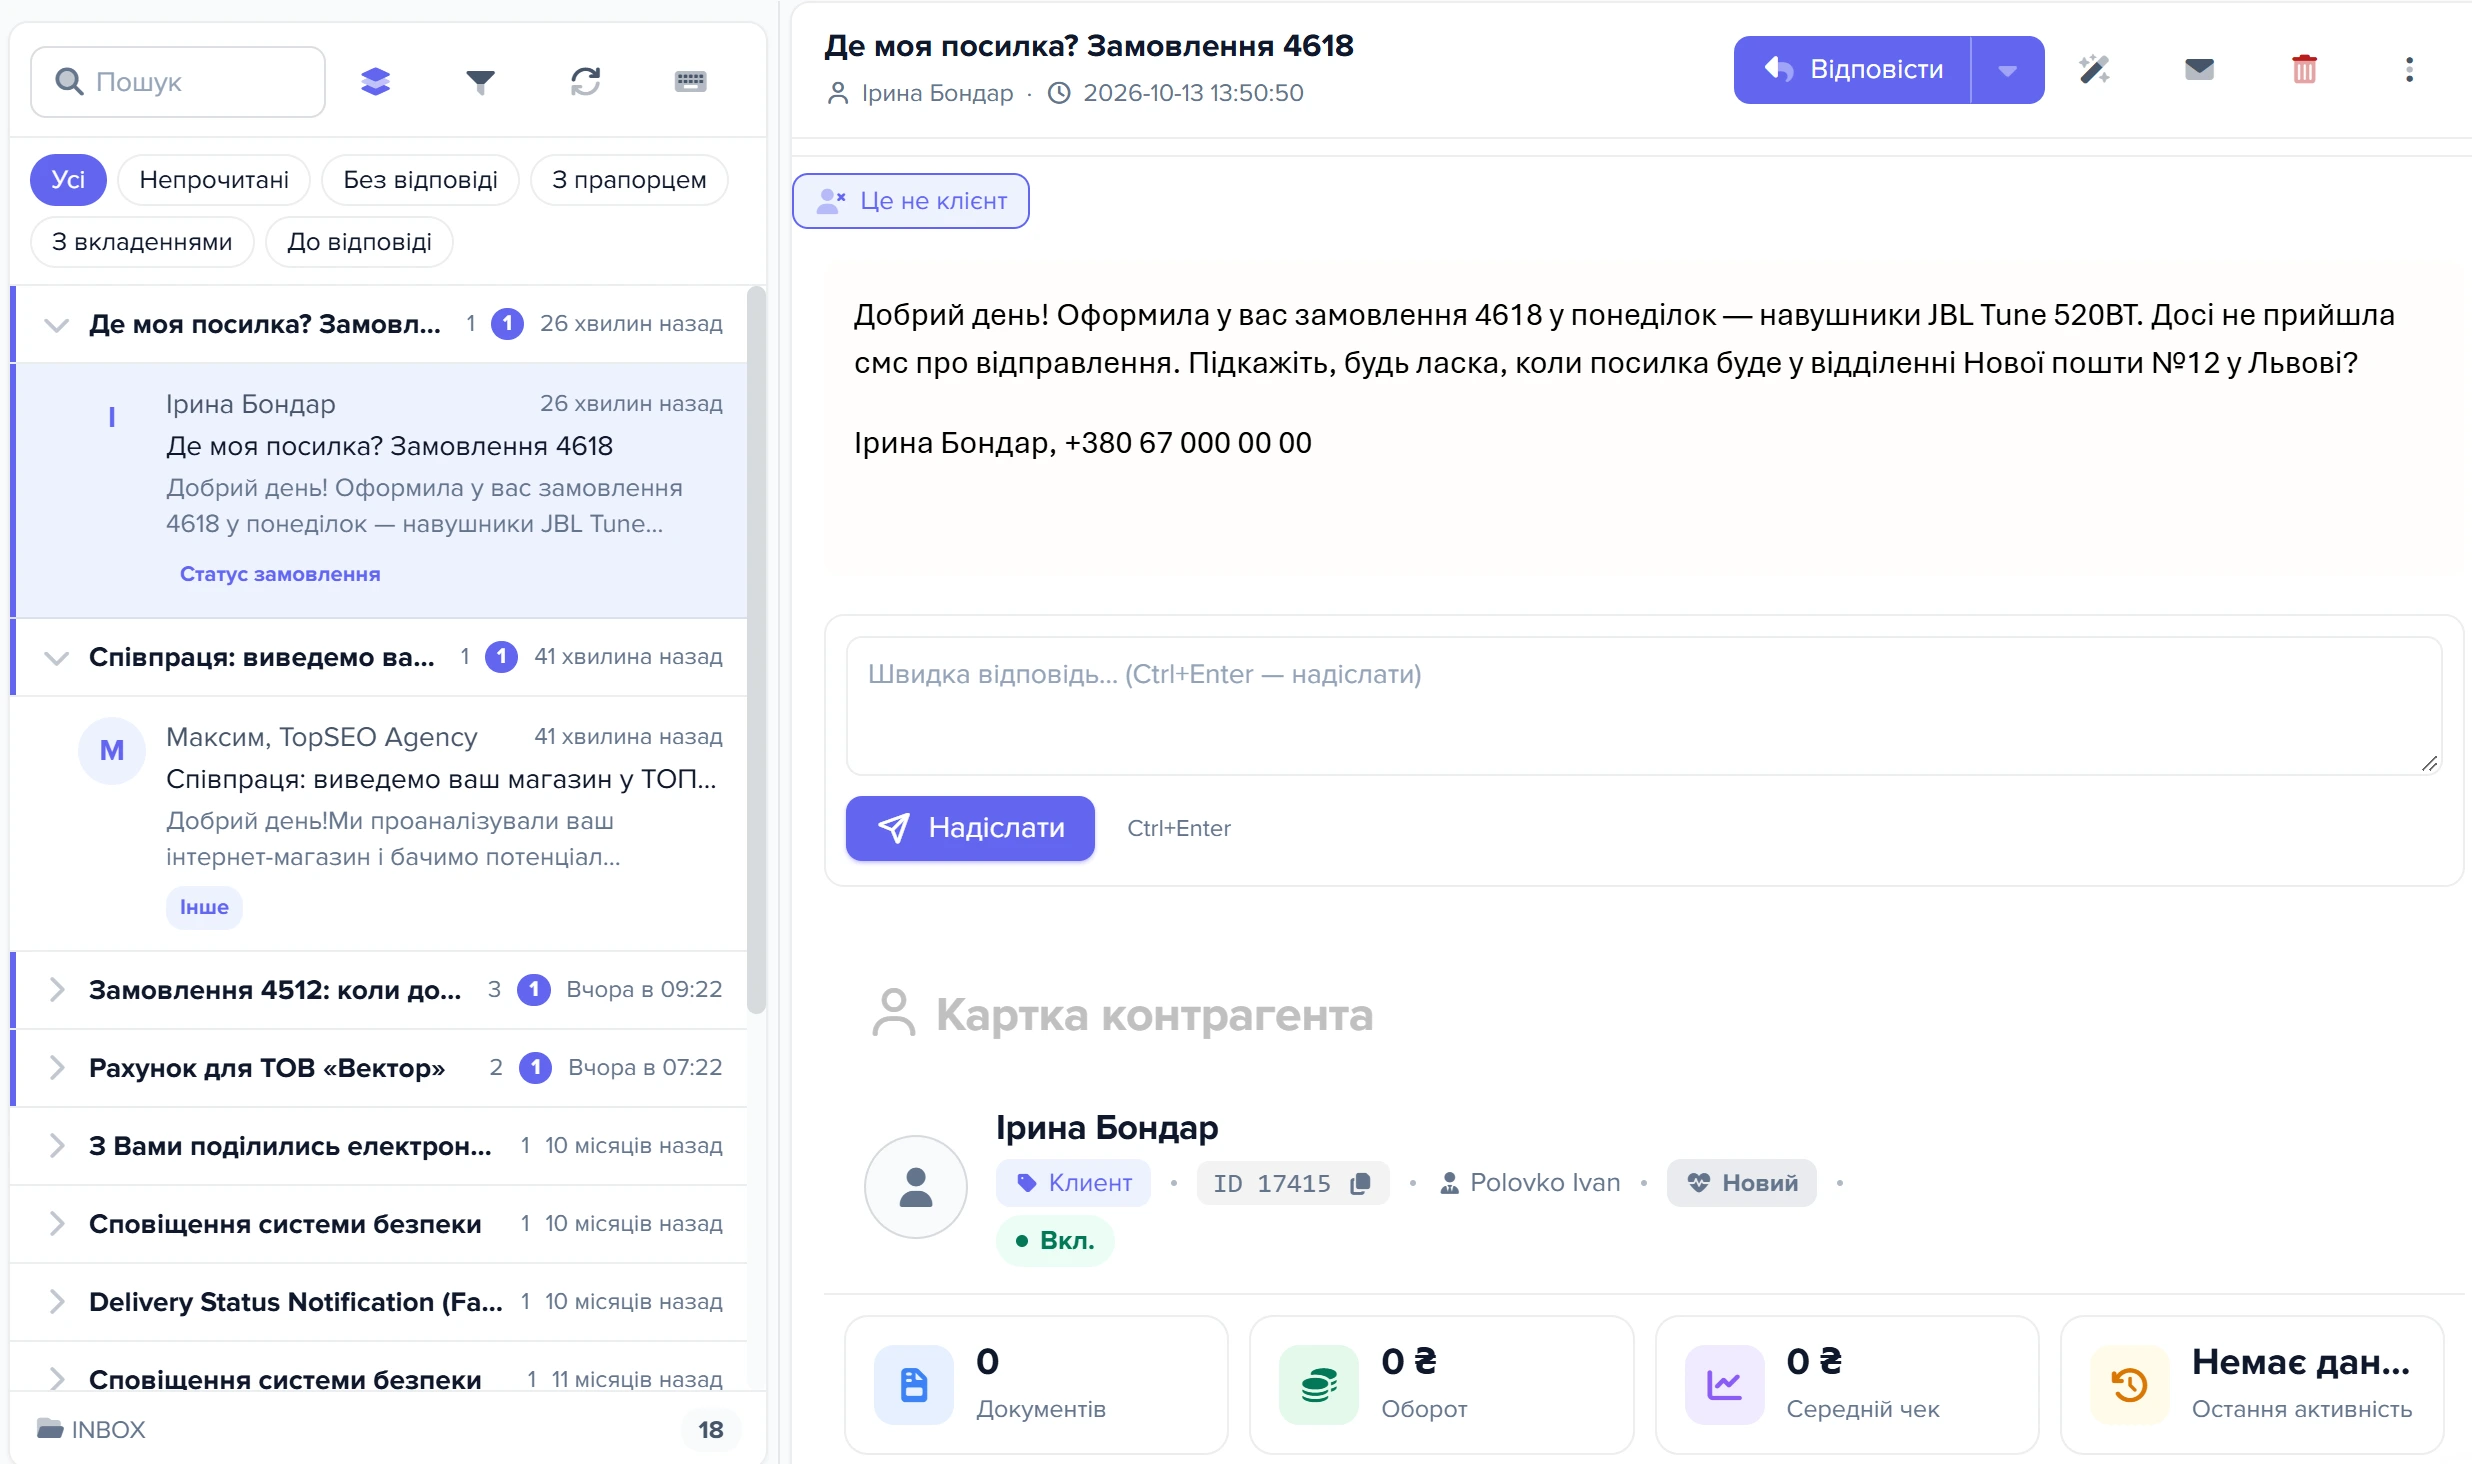Click the contractor avatar placeholder
This screenshot has height=1464, width=2472.
point(915,1187)
